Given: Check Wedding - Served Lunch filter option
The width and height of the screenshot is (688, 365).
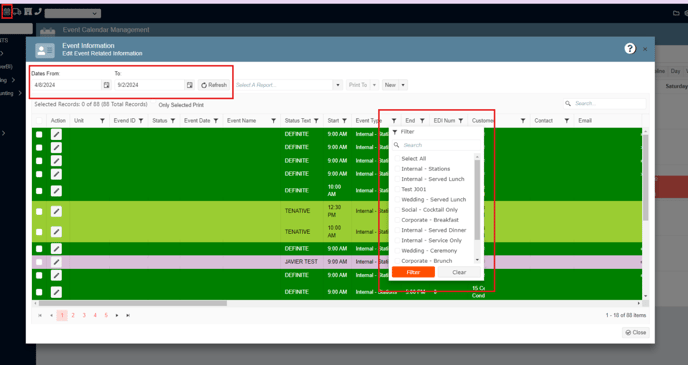Looking at the screenshot, I should tap(397, 200).
